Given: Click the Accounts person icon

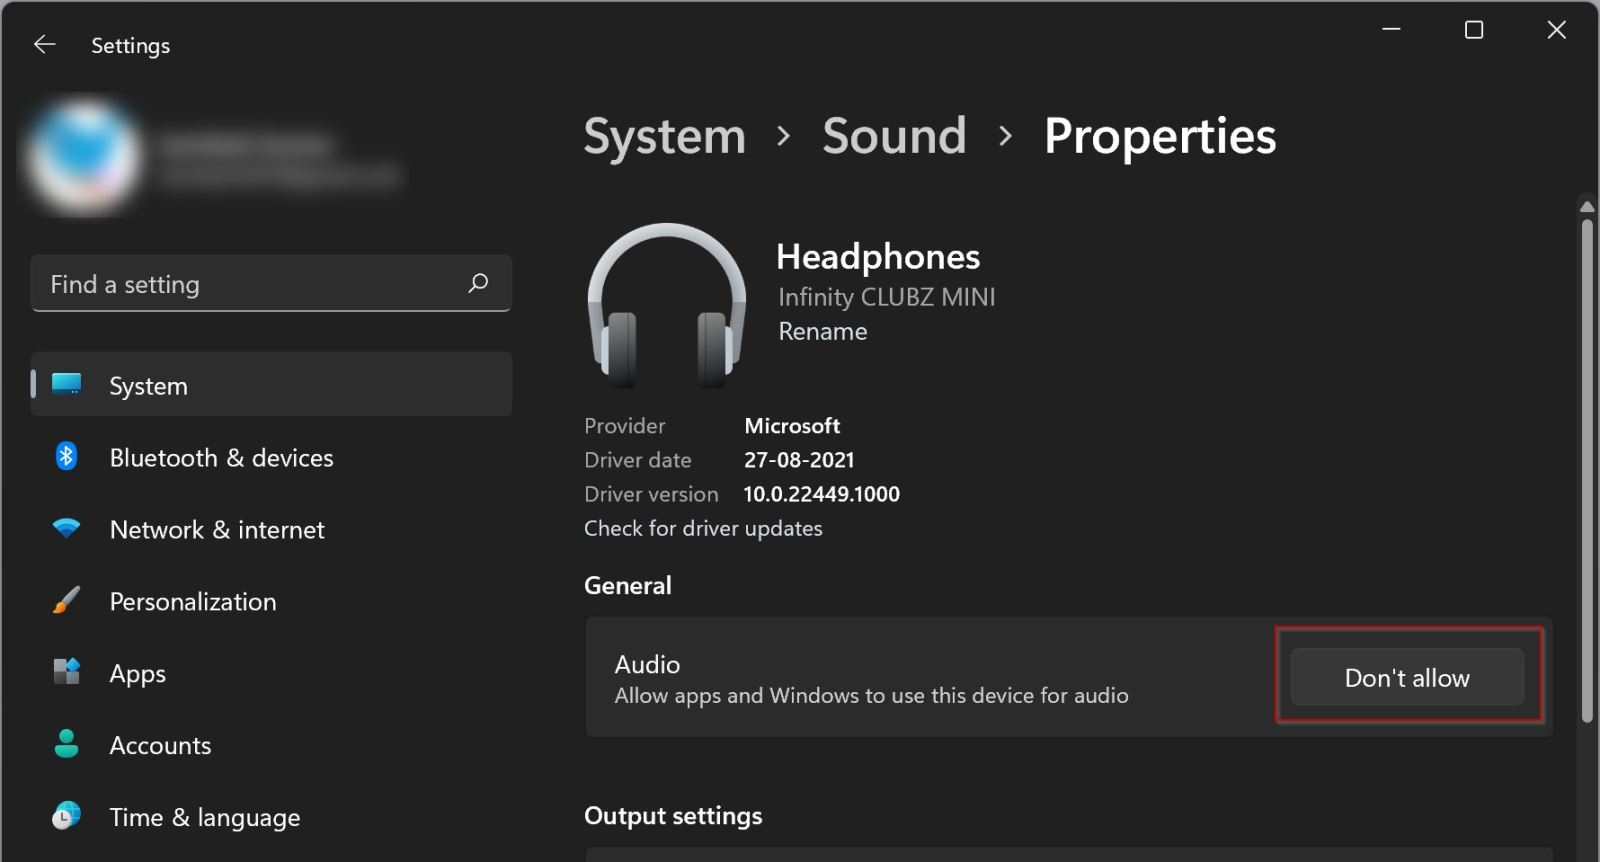Looking at the screenshot, I should pos(67,744).
